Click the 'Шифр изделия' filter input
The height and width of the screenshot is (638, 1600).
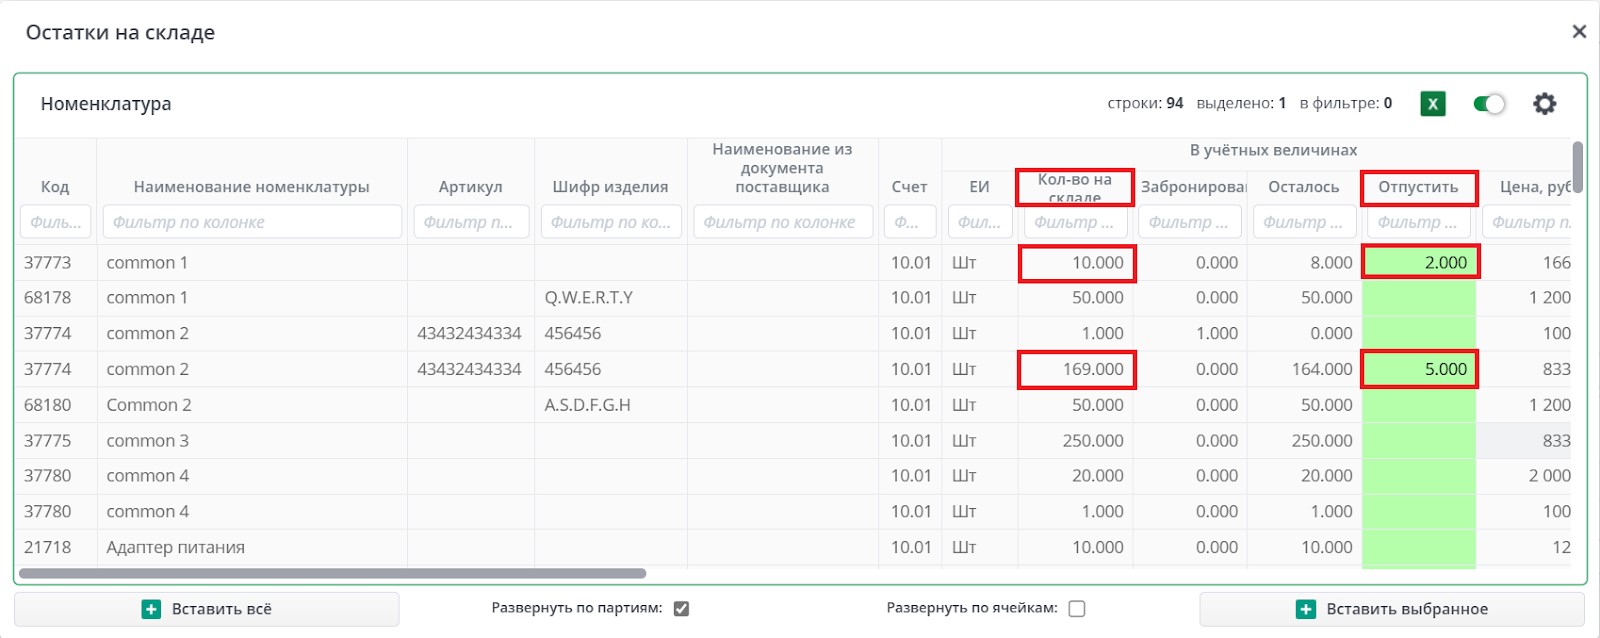pos(611,222)
